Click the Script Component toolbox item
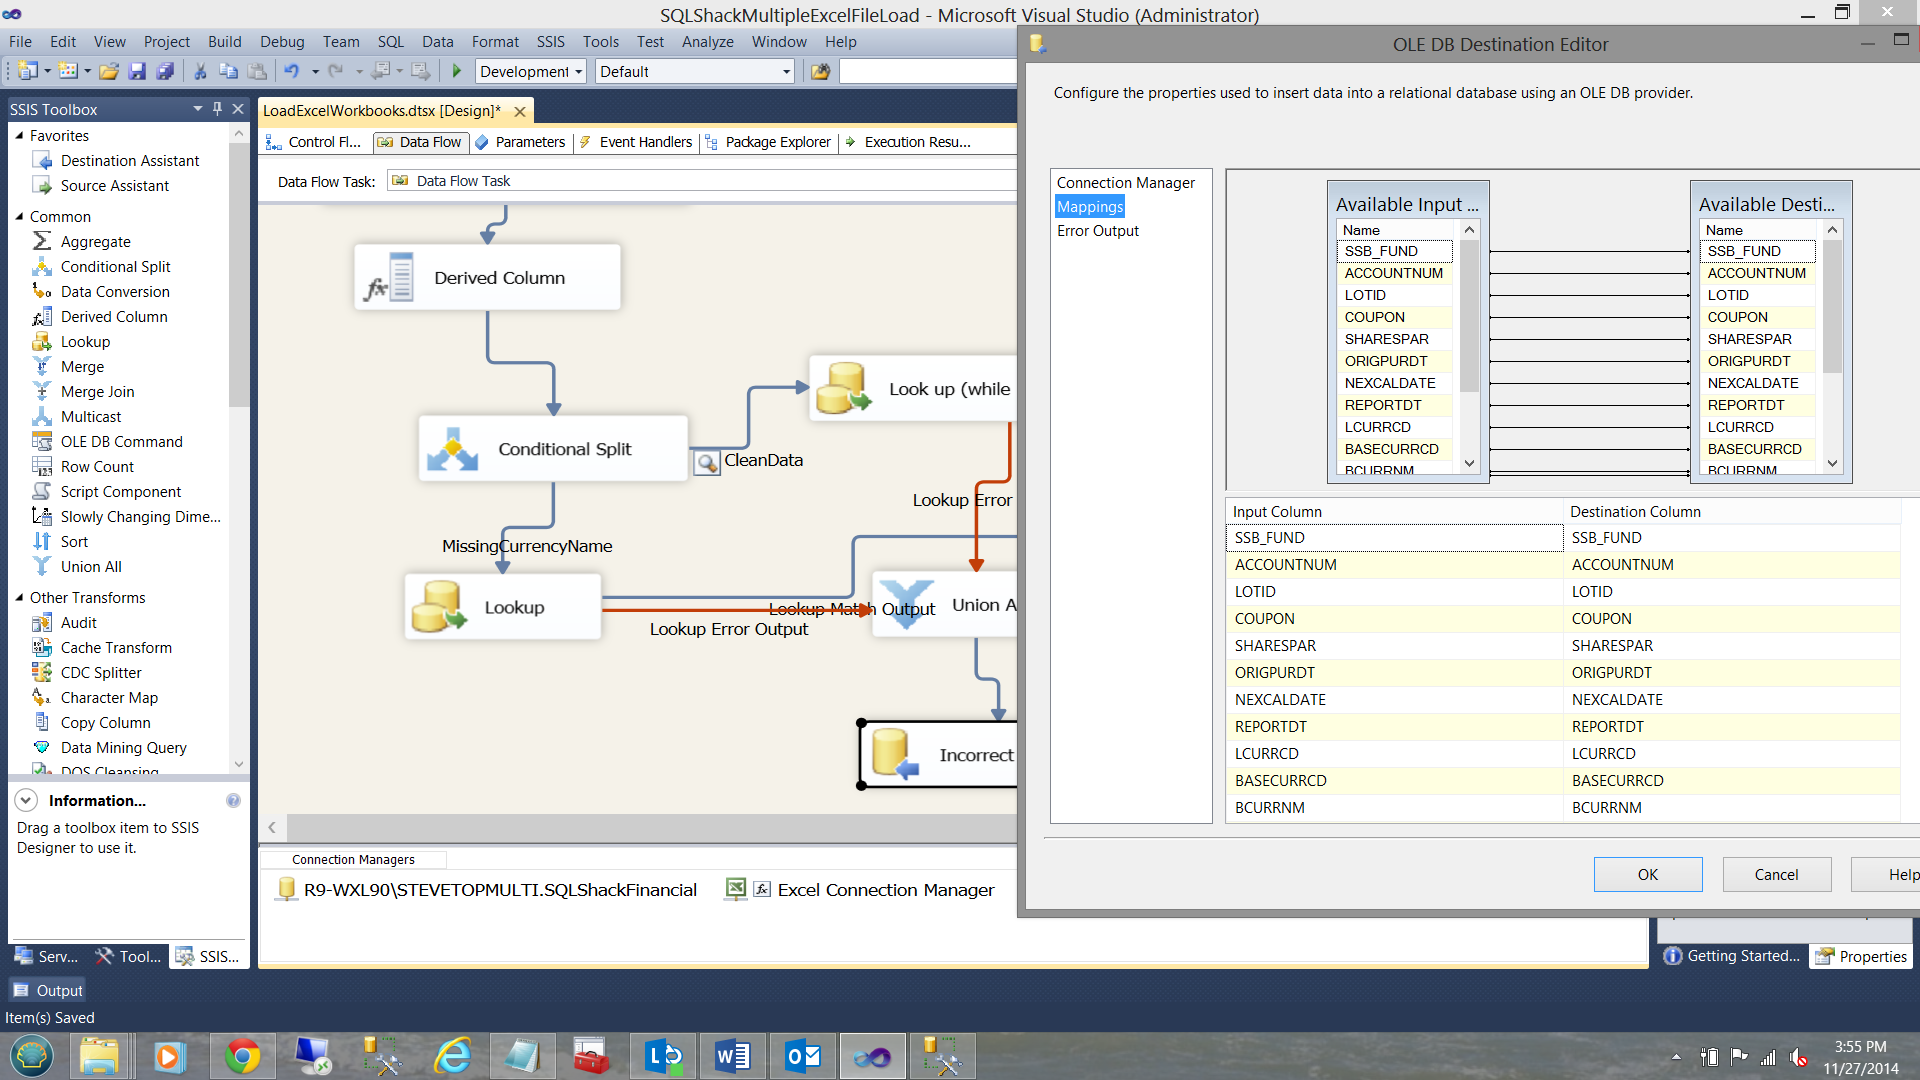This screenshot has height=1080, width=1920. click(x=120, y=492)
